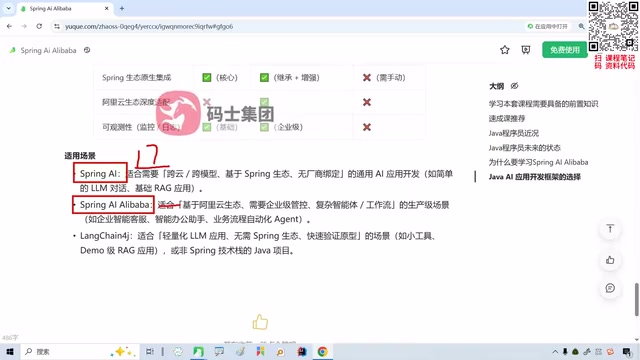
Task: Open the notification center icon in tray
Action: pyautogui.click(x=627, y=351)
